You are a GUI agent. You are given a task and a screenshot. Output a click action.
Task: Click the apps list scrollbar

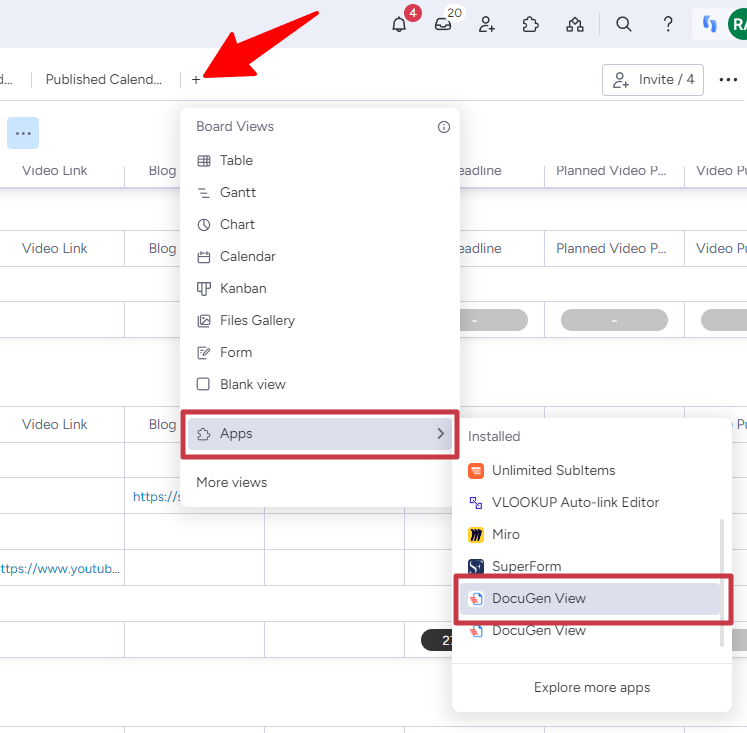click(x=722, y=582)
